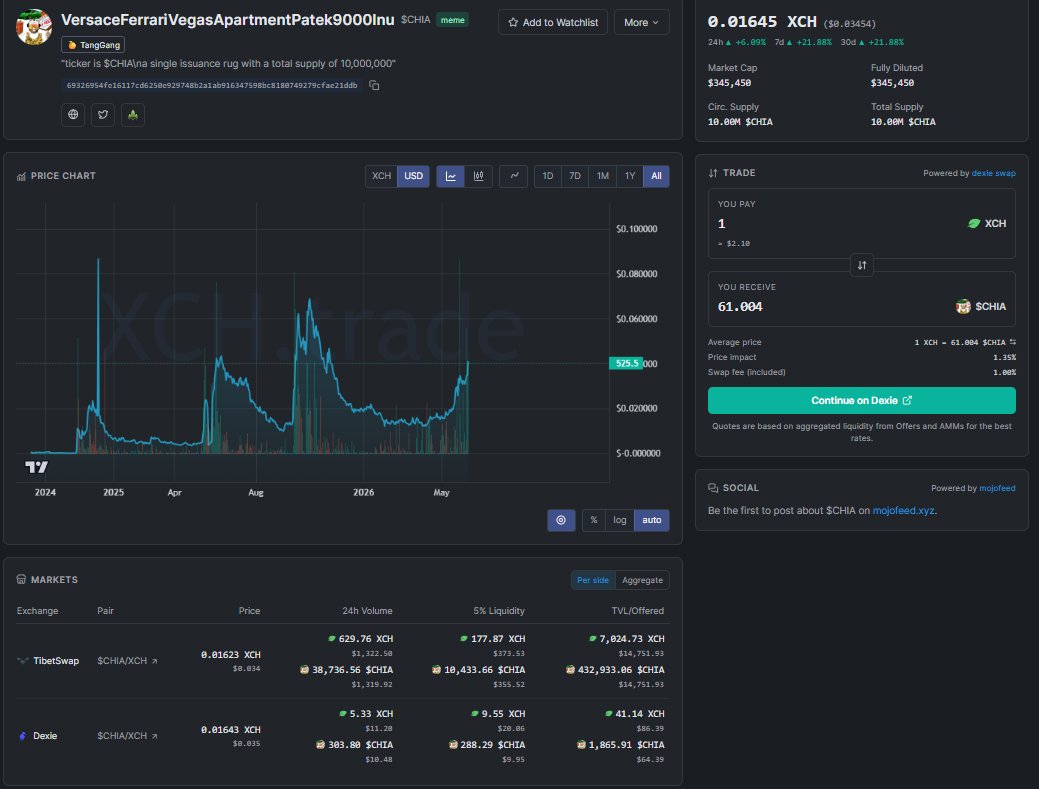1039x789 pixels.
Task: Open the globe website link icon
Action: tap(73, 115)
